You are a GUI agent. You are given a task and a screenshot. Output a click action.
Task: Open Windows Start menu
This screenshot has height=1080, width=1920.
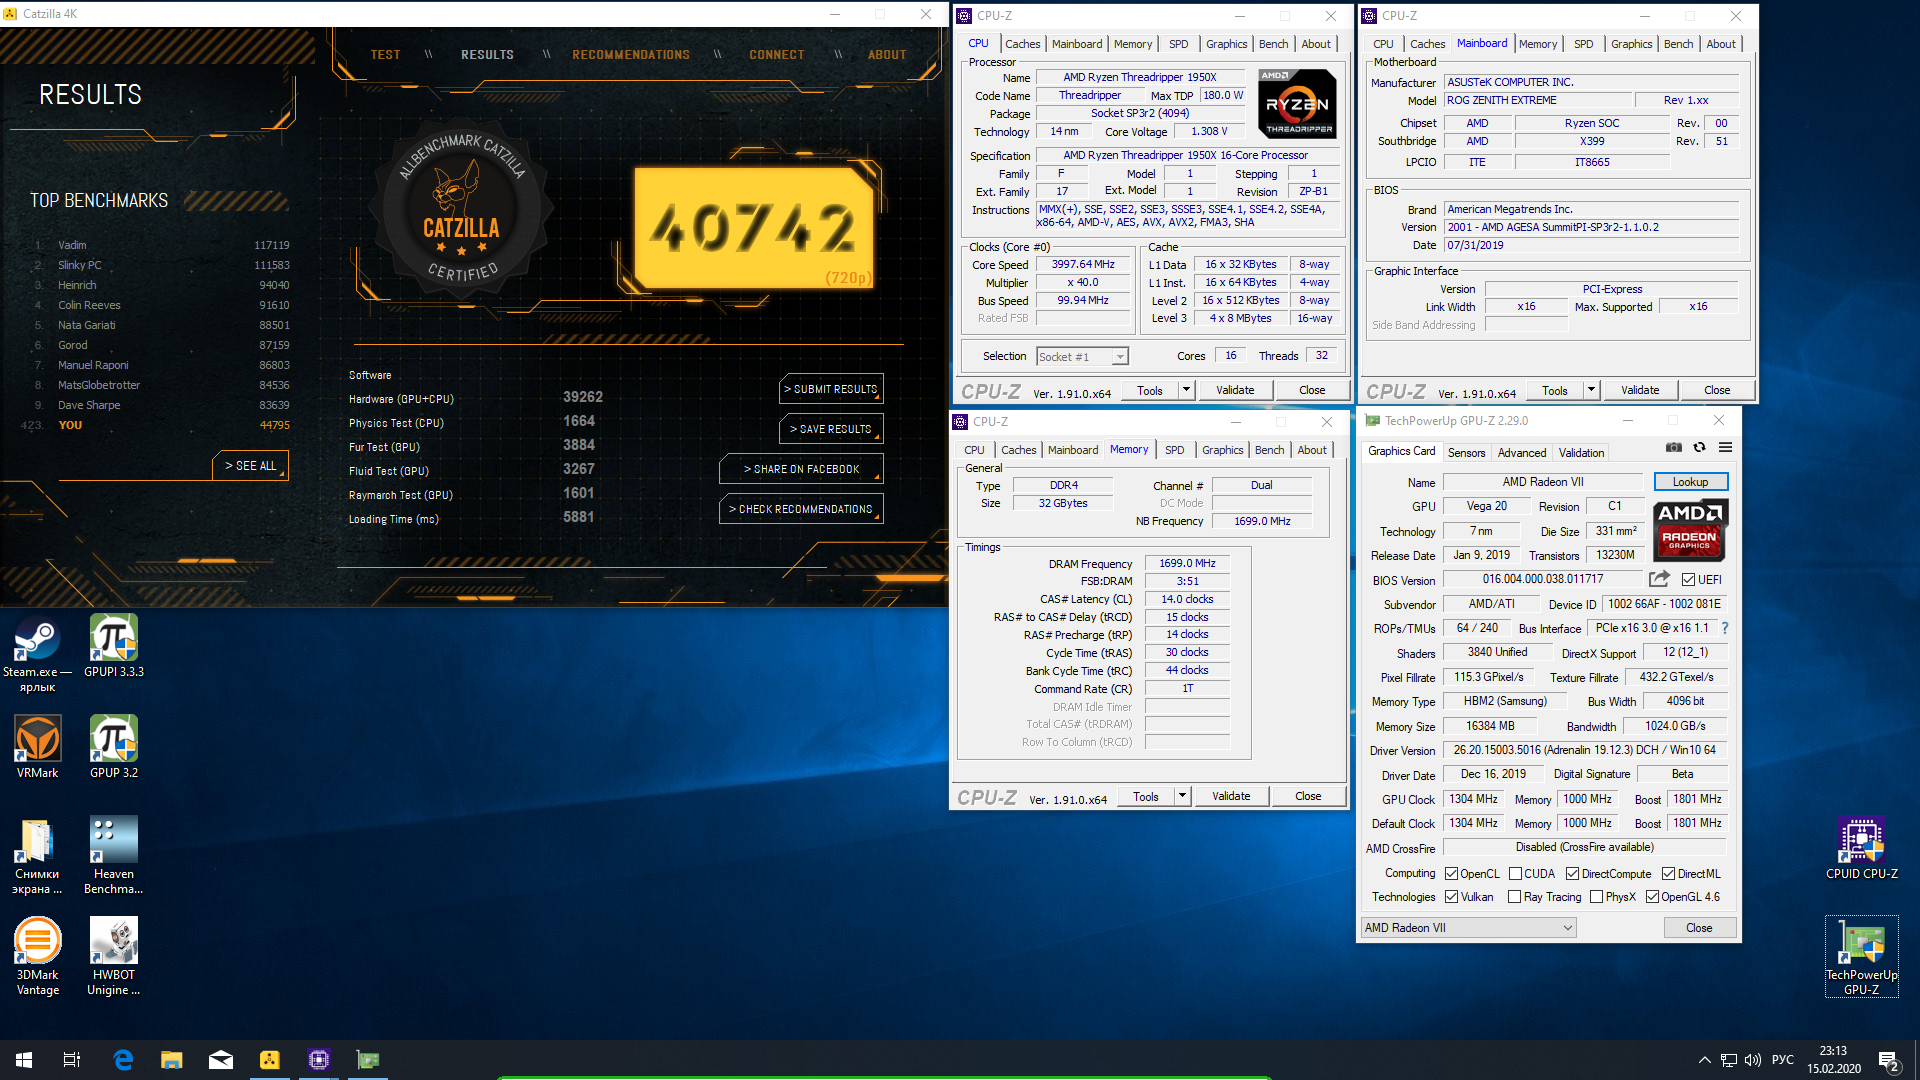(x=24, y=1060)
